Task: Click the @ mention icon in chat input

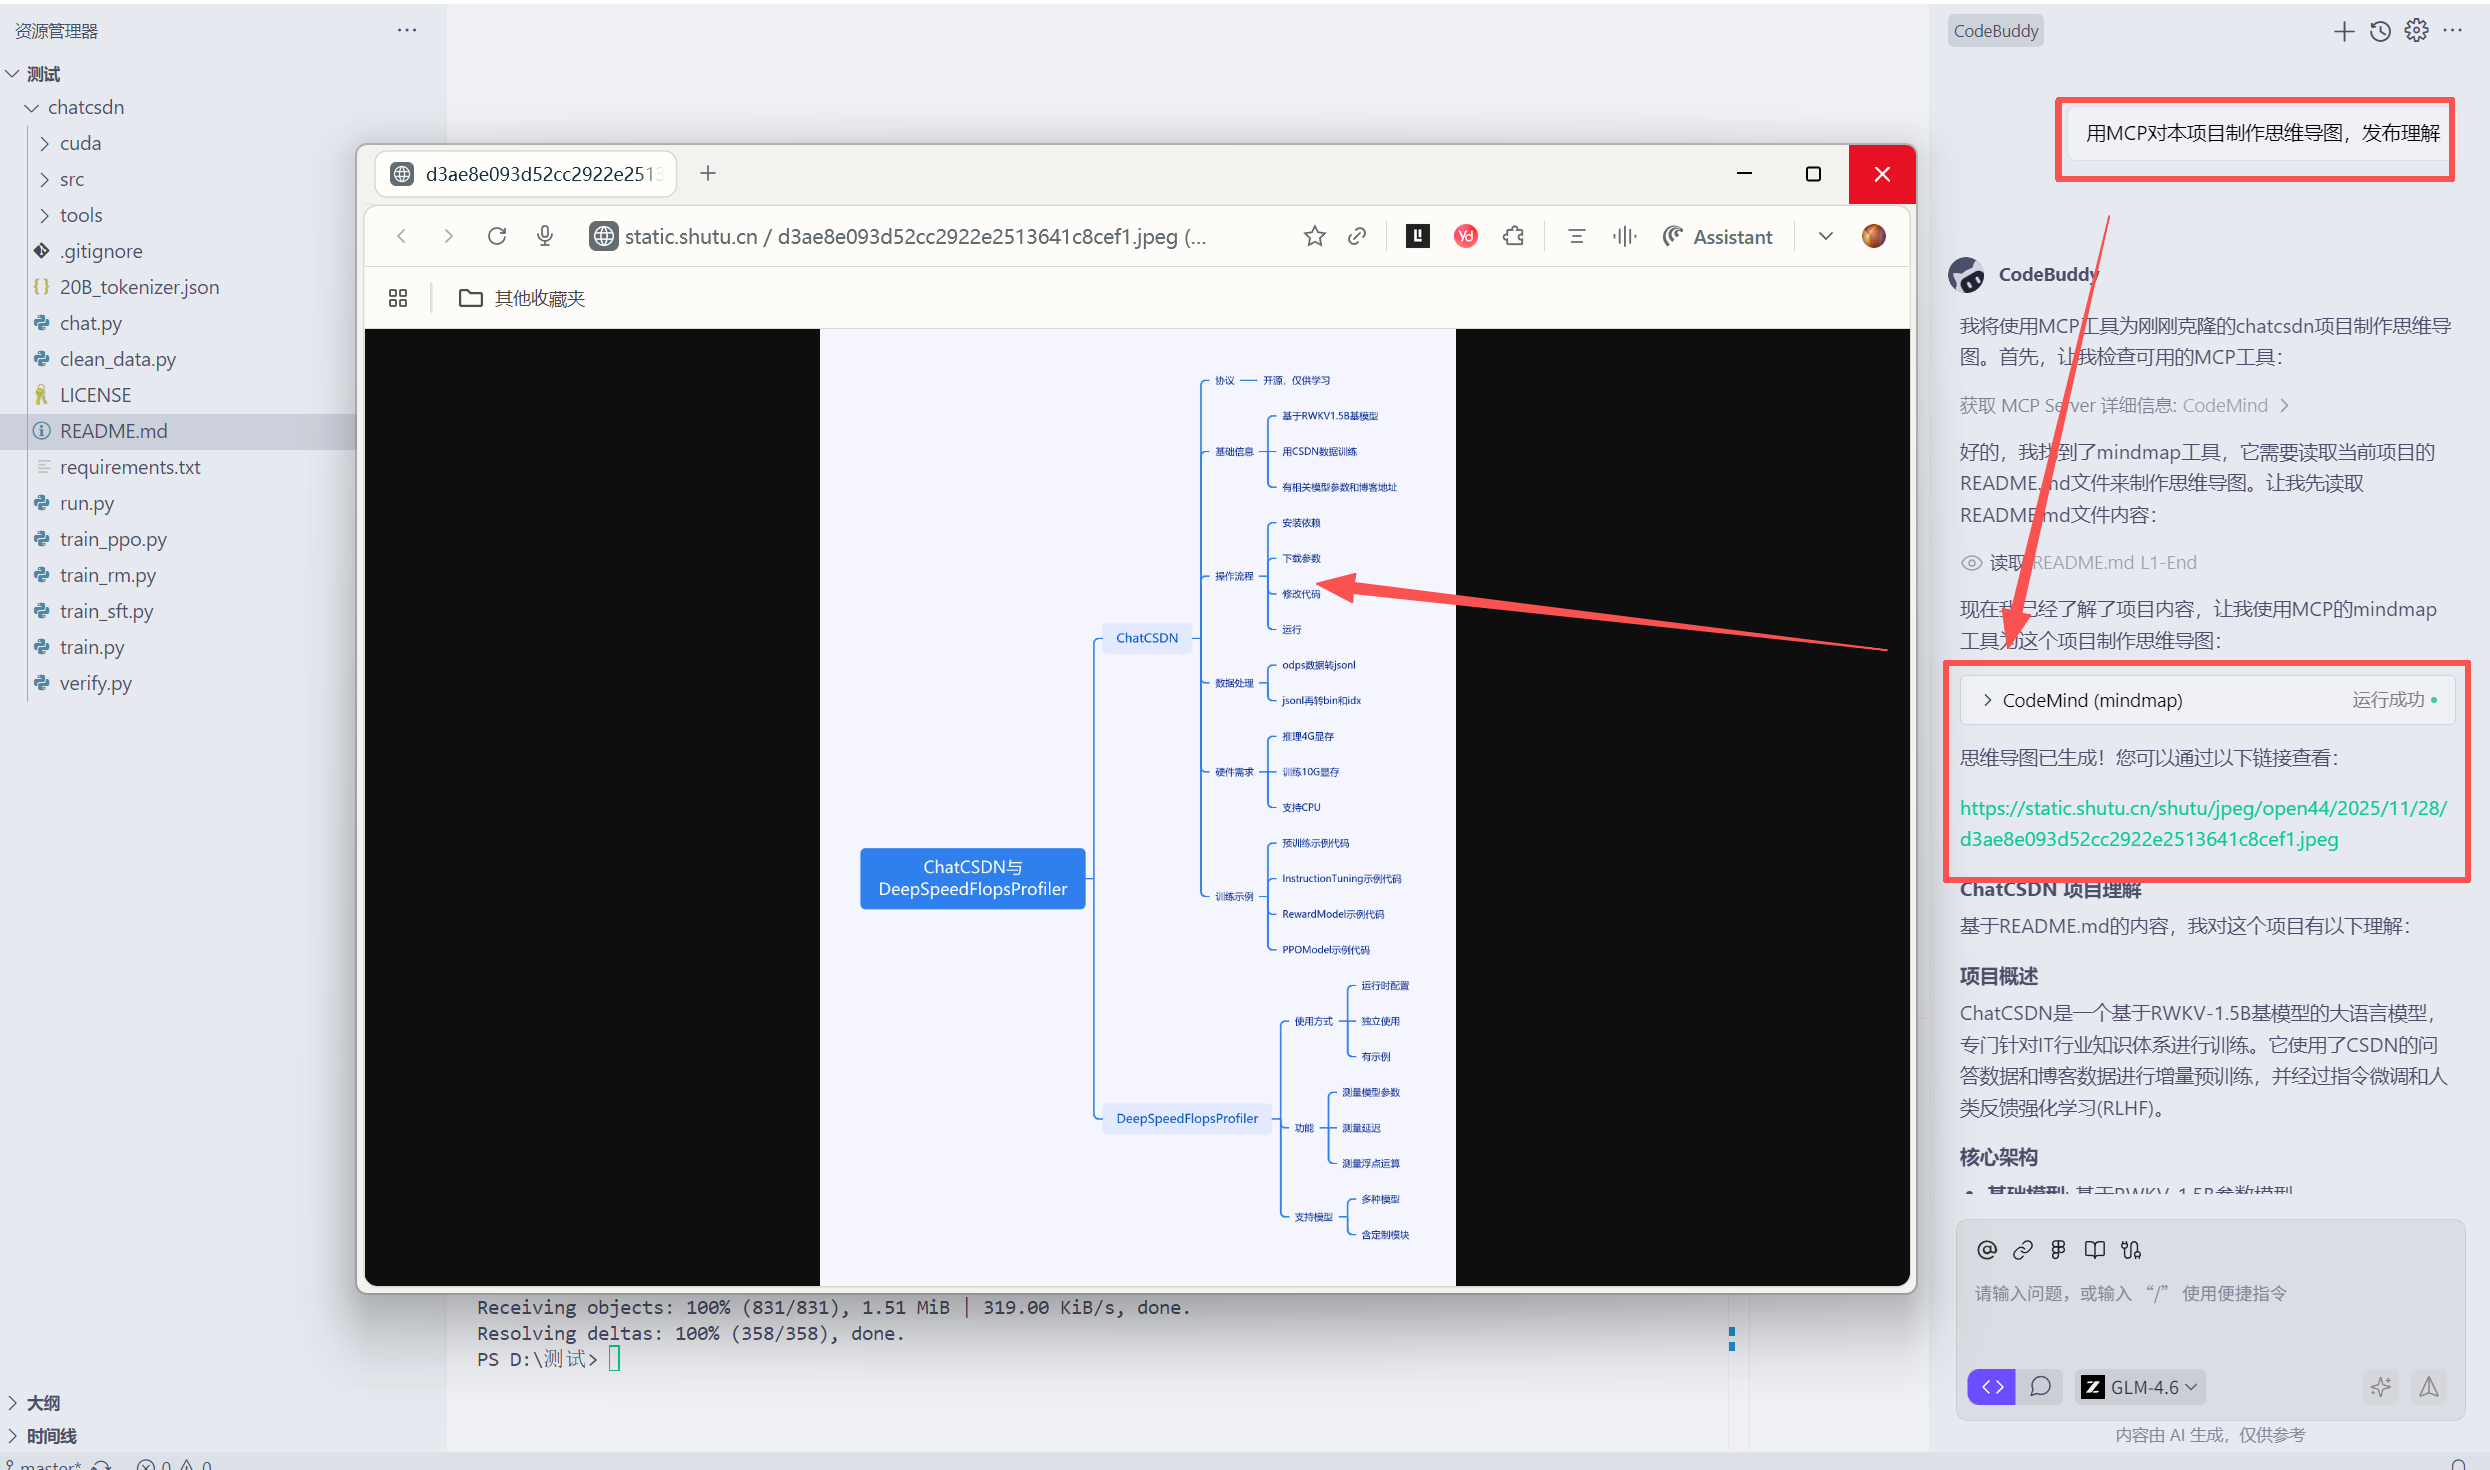Action: (1987, 1250)
